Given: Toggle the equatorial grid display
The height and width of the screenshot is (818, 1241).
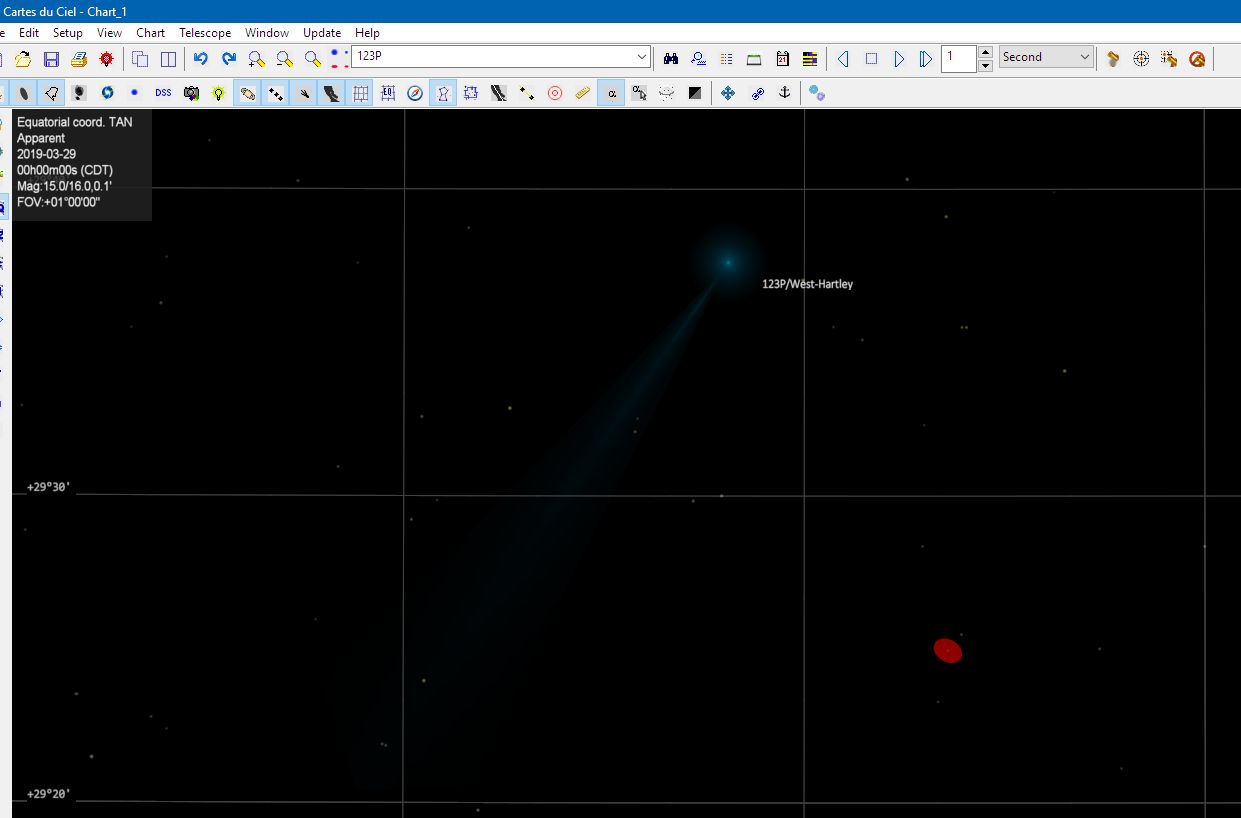Looking at the screenshot, I should pyautogui.click(x=361, y=93).
